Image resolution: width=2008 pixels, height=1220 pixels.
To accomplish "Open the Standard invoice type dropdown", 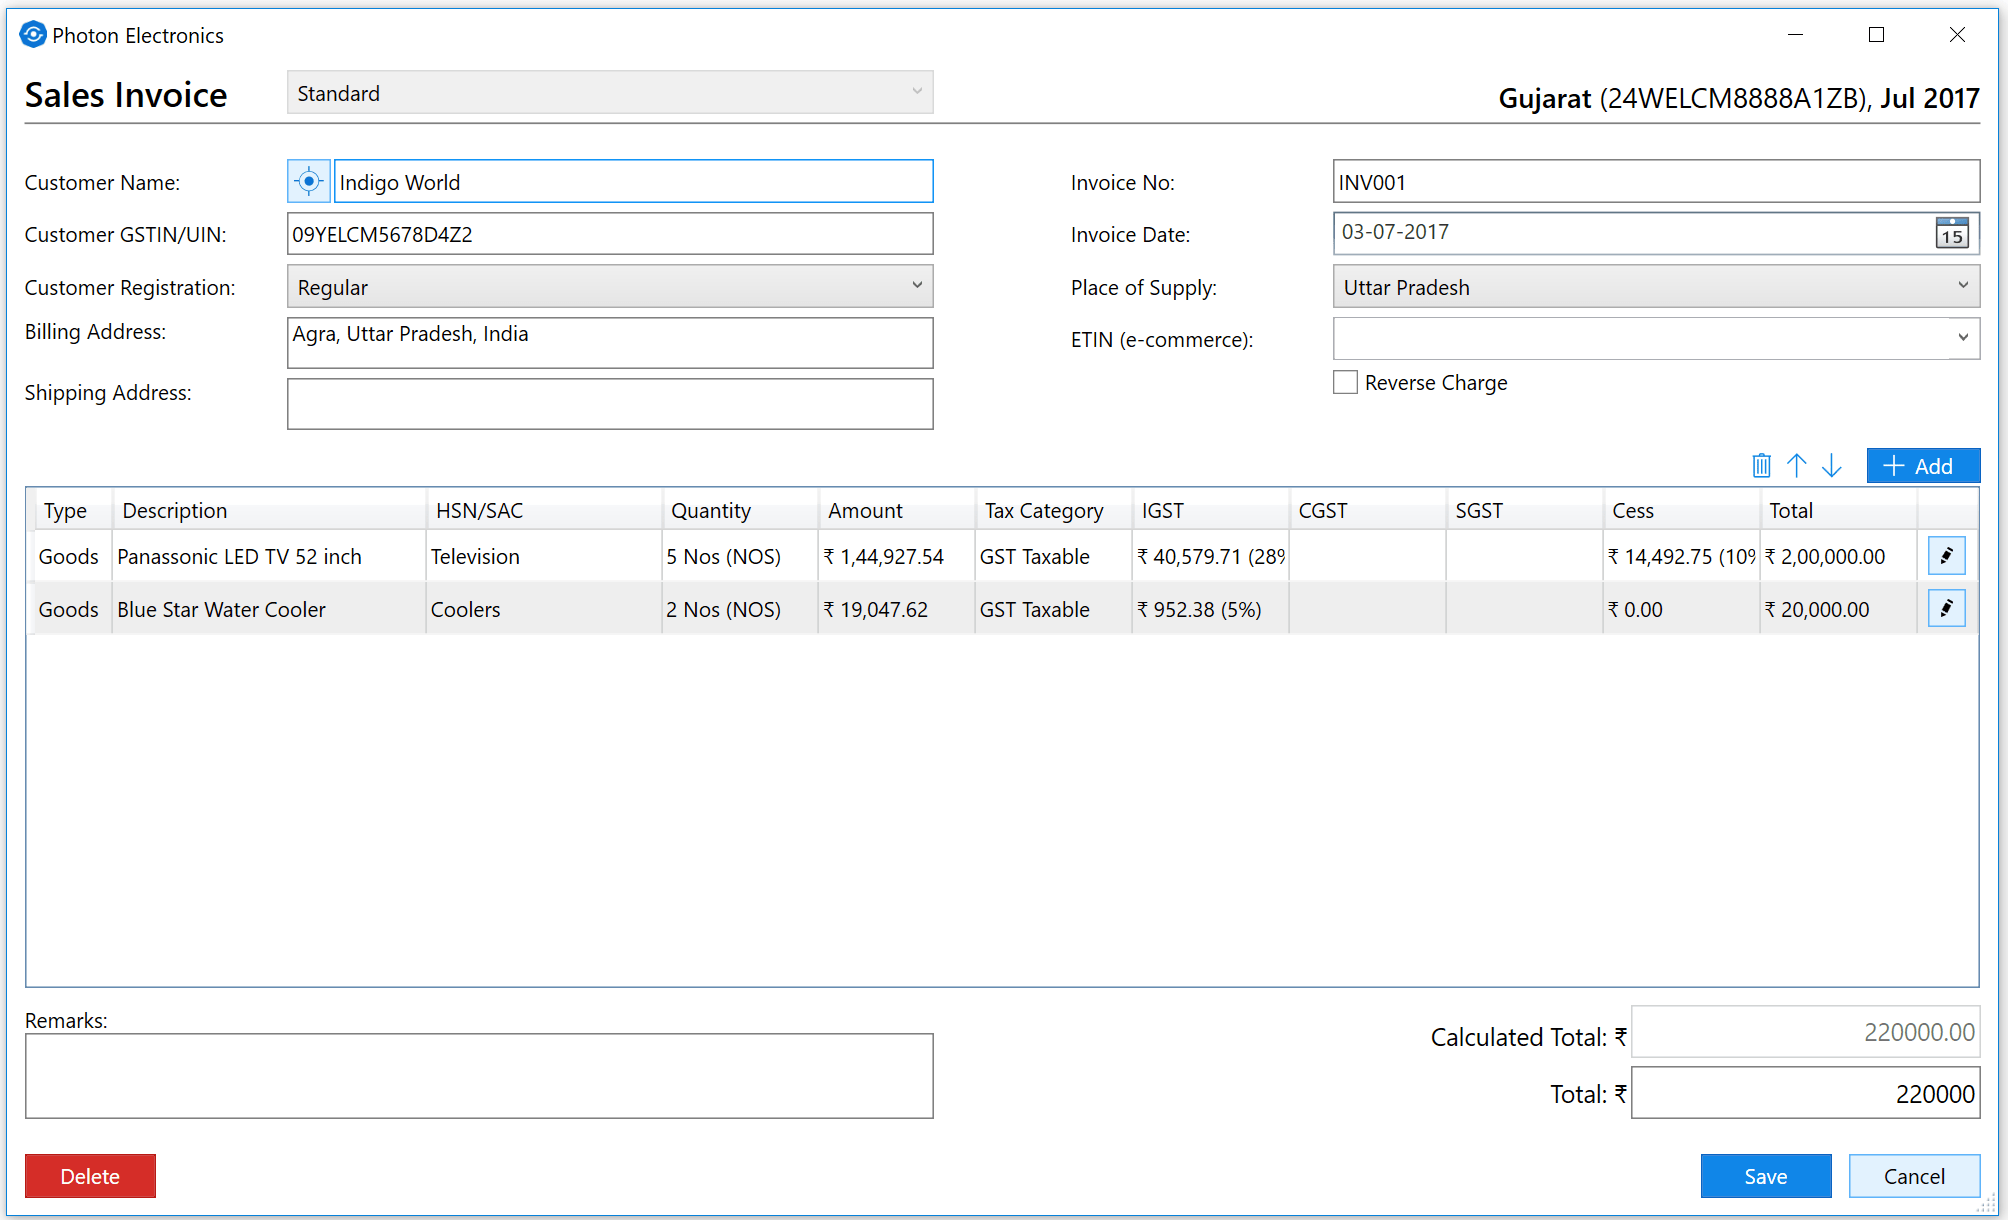I will 610,93.
